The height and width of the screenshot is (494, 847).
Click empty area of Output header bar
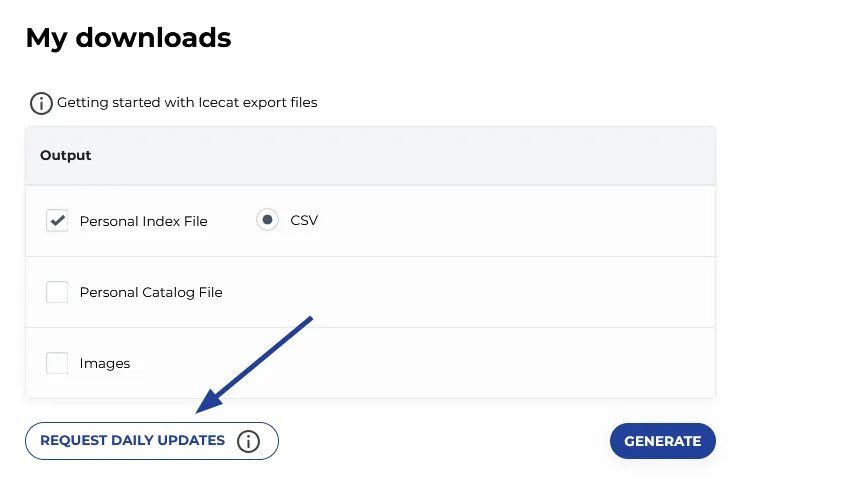400,156
